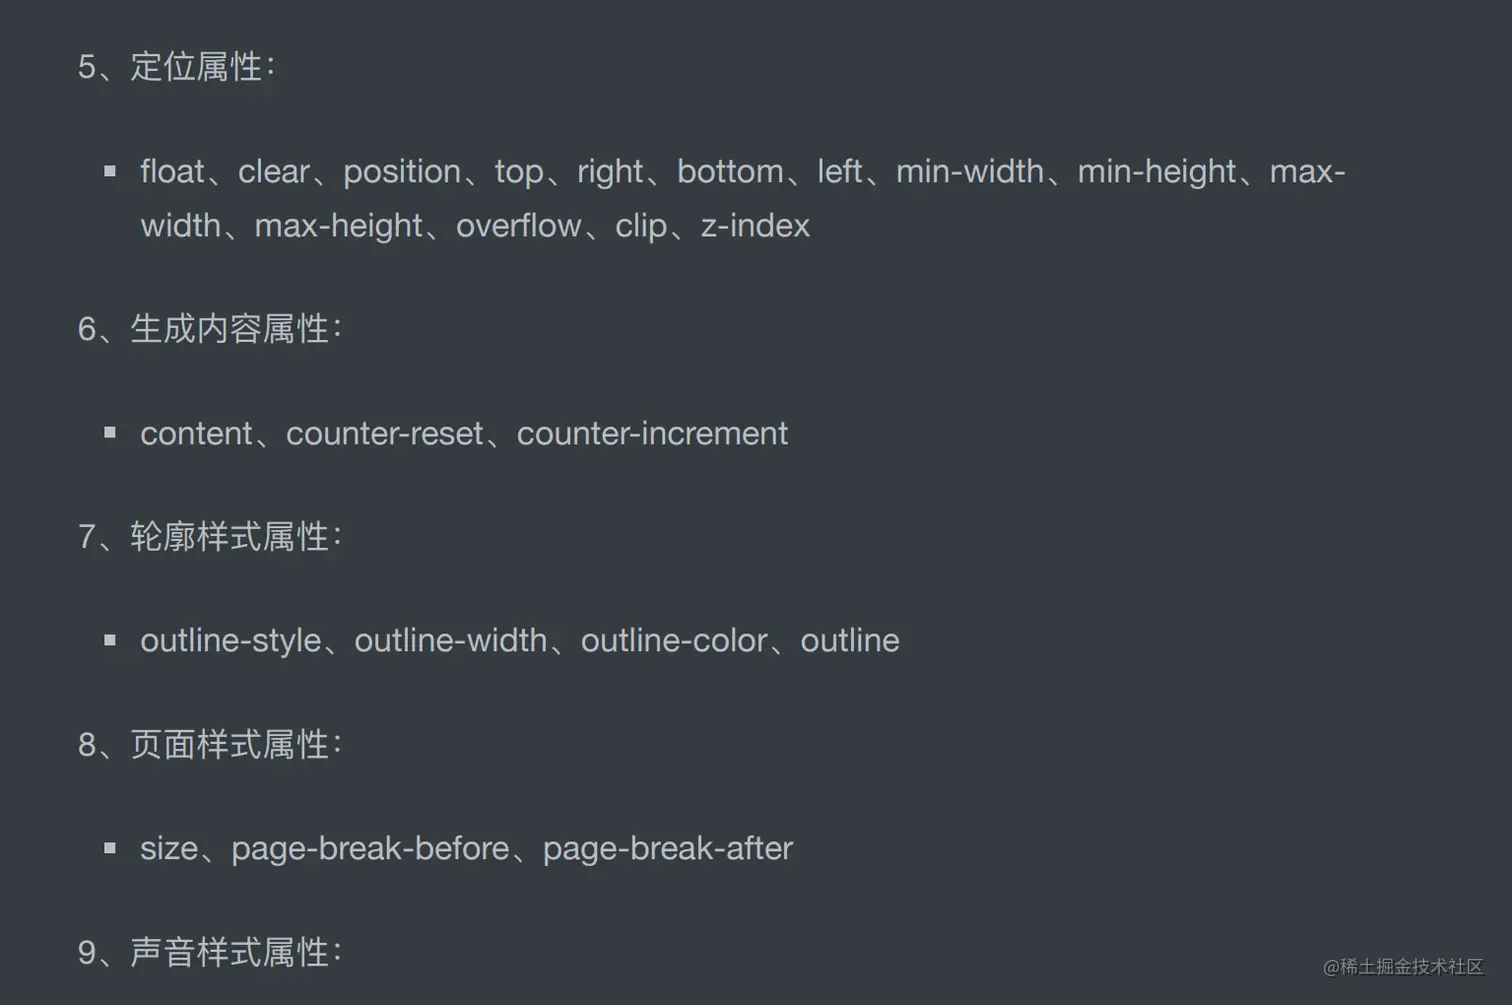The height and width of the screenshot is (1005, 1512).
Task: Click the '@稀土掘金技术社区' watermark
Action: click(1402, 967)
